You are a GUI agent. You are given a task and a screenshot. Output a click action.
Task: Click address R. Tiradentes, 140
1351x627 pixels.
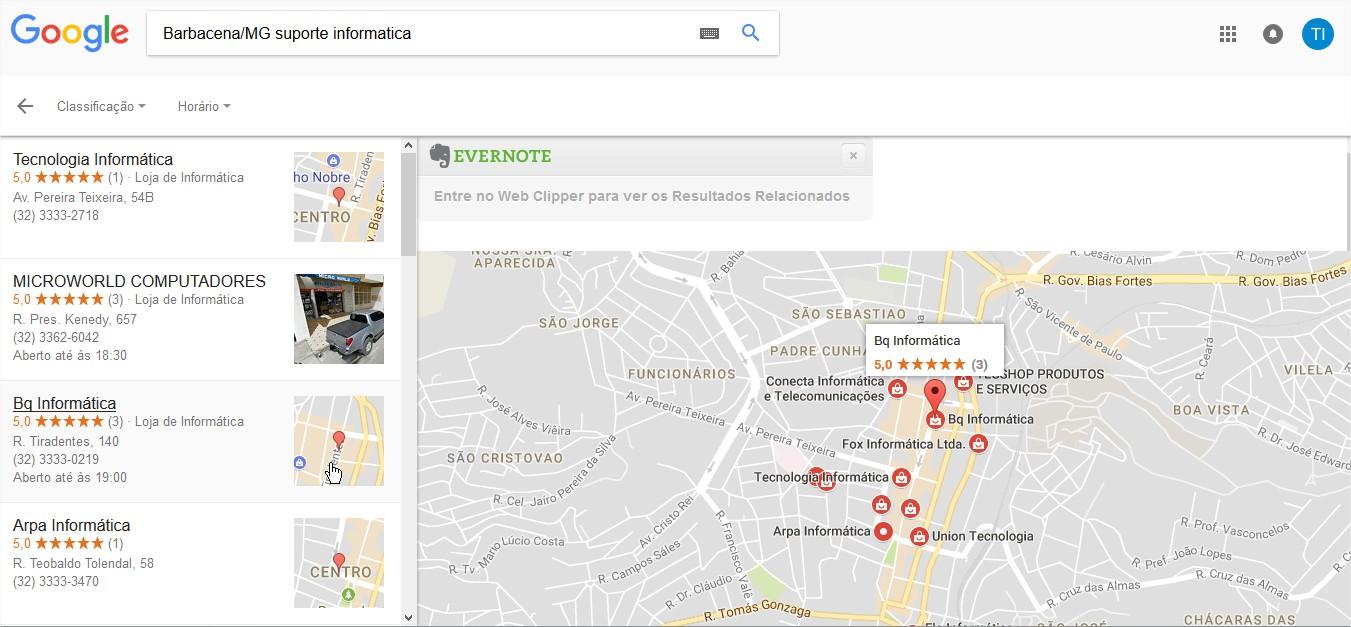click(66, 441)
